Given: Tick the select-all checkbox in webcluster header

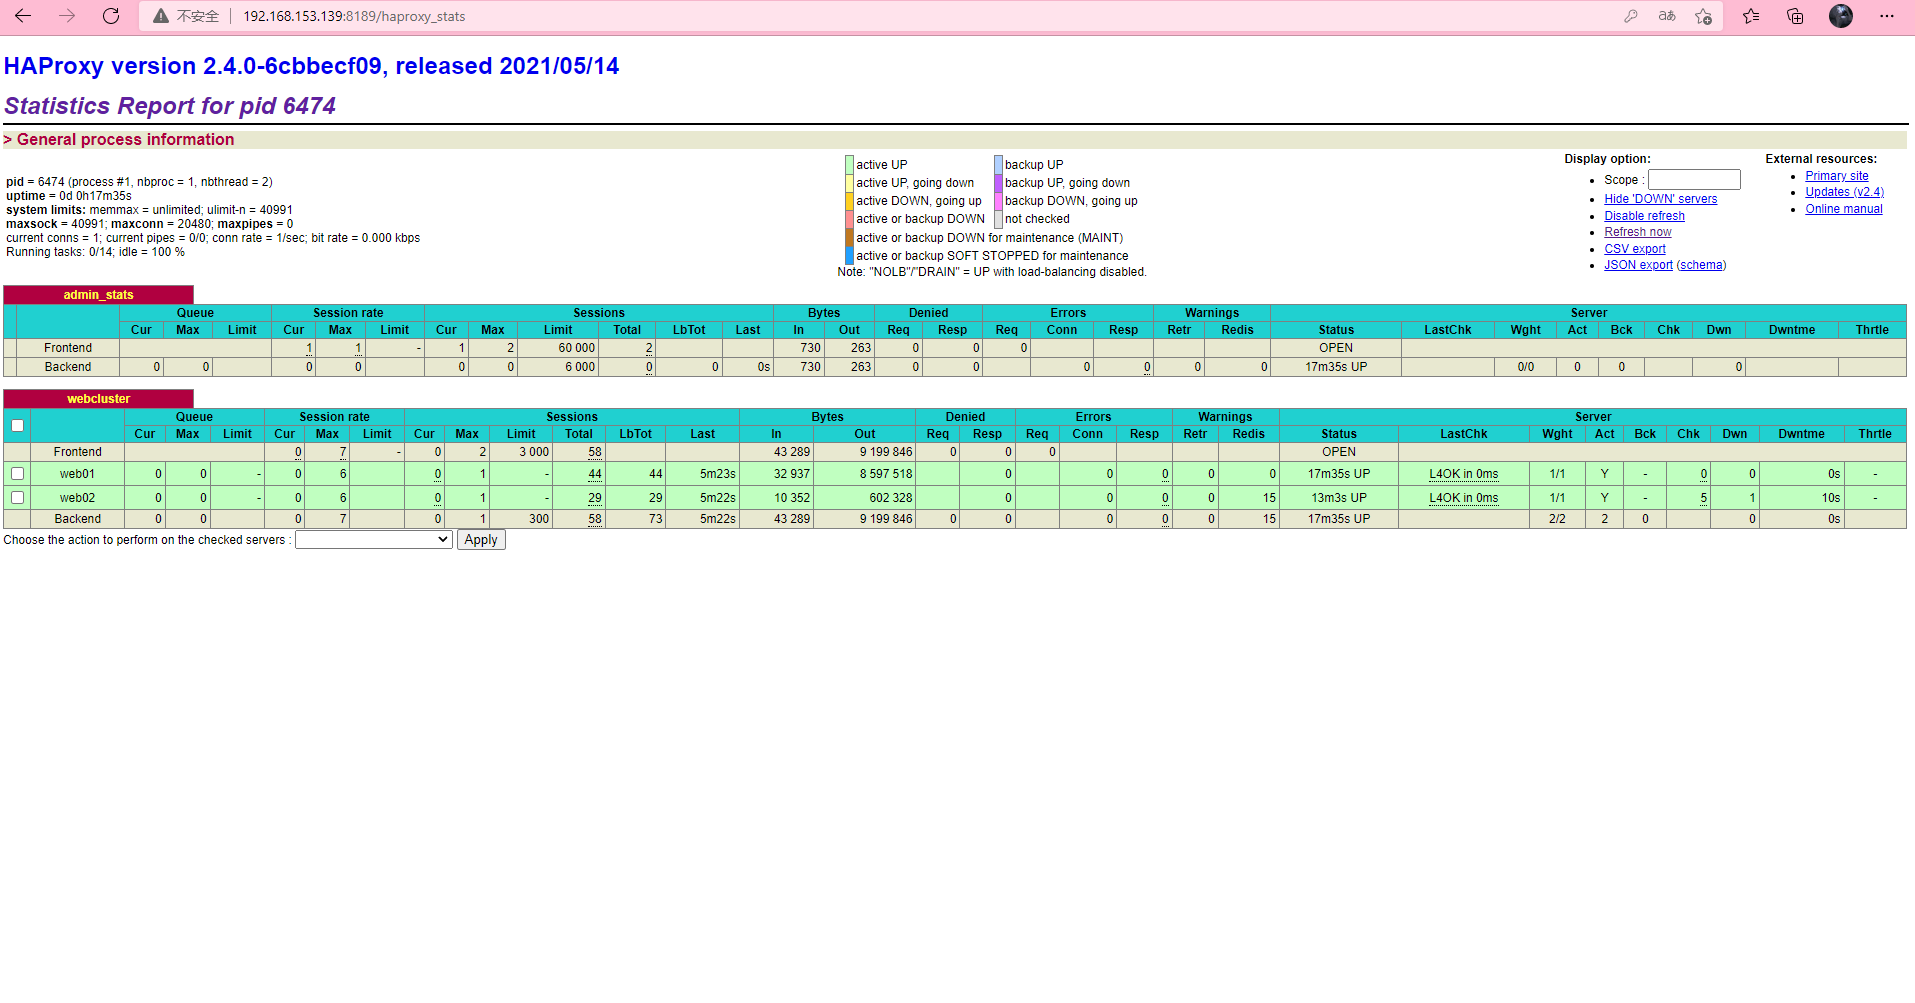Looking at the screenshot, I should click(x=17, y=425).
